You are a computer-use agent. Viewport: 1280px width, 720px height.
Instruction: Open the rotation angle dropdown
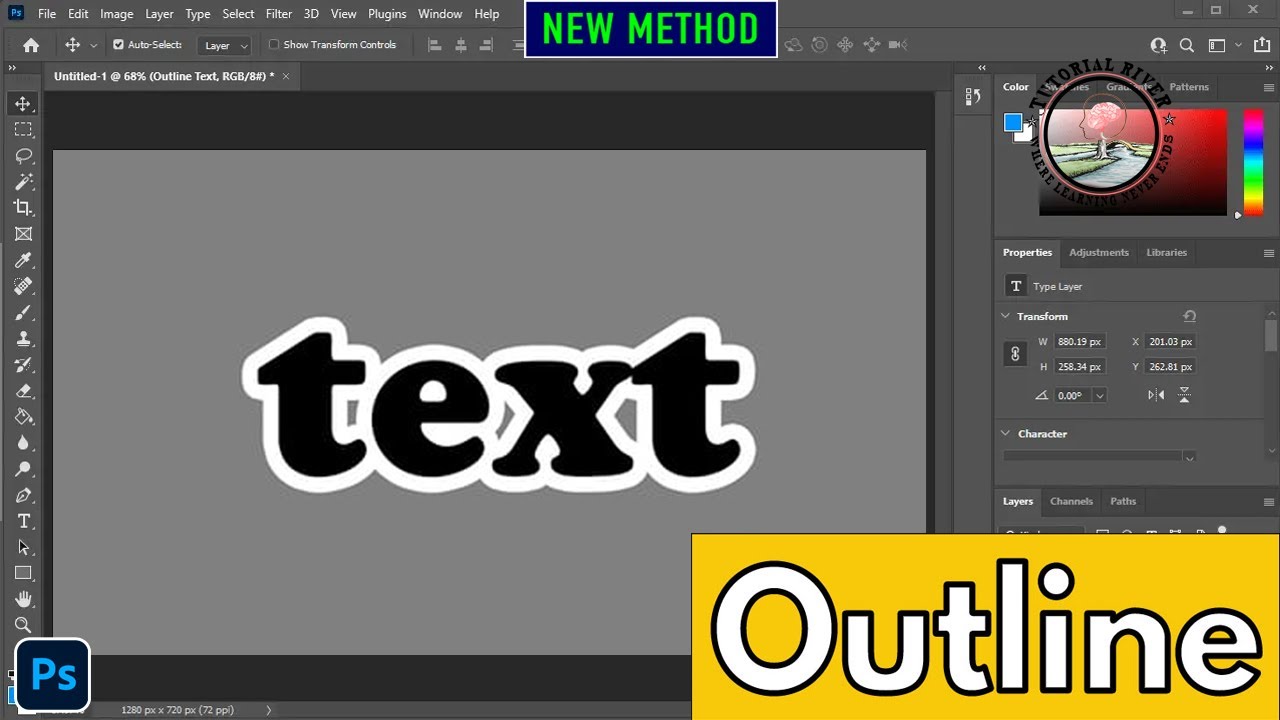point(1100,396)
